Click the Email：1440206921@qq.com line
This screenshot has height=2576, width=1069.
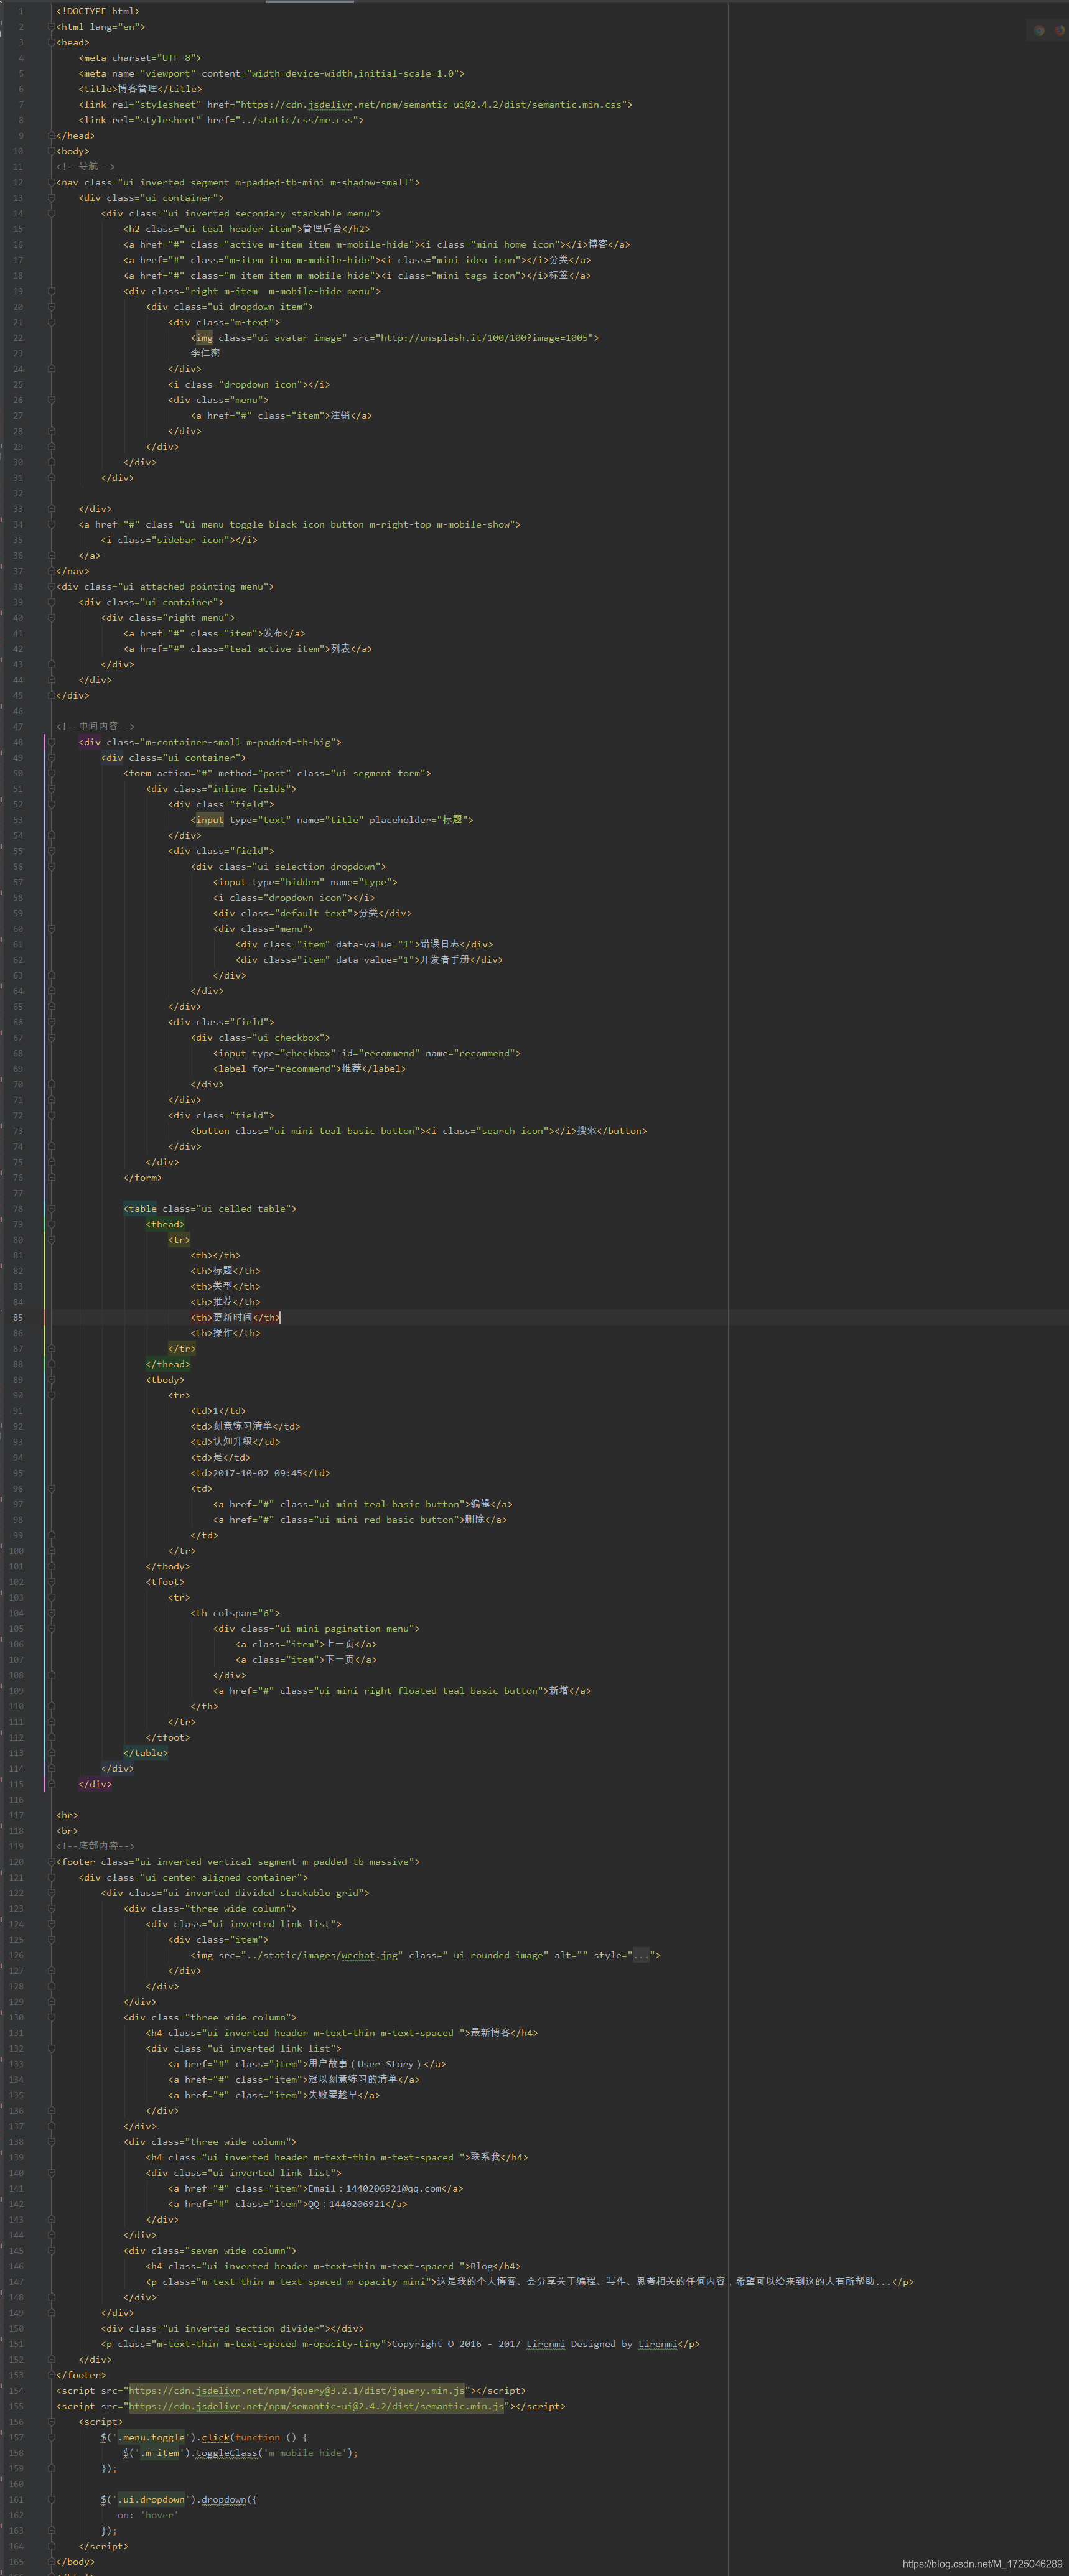click(316, 2188)
